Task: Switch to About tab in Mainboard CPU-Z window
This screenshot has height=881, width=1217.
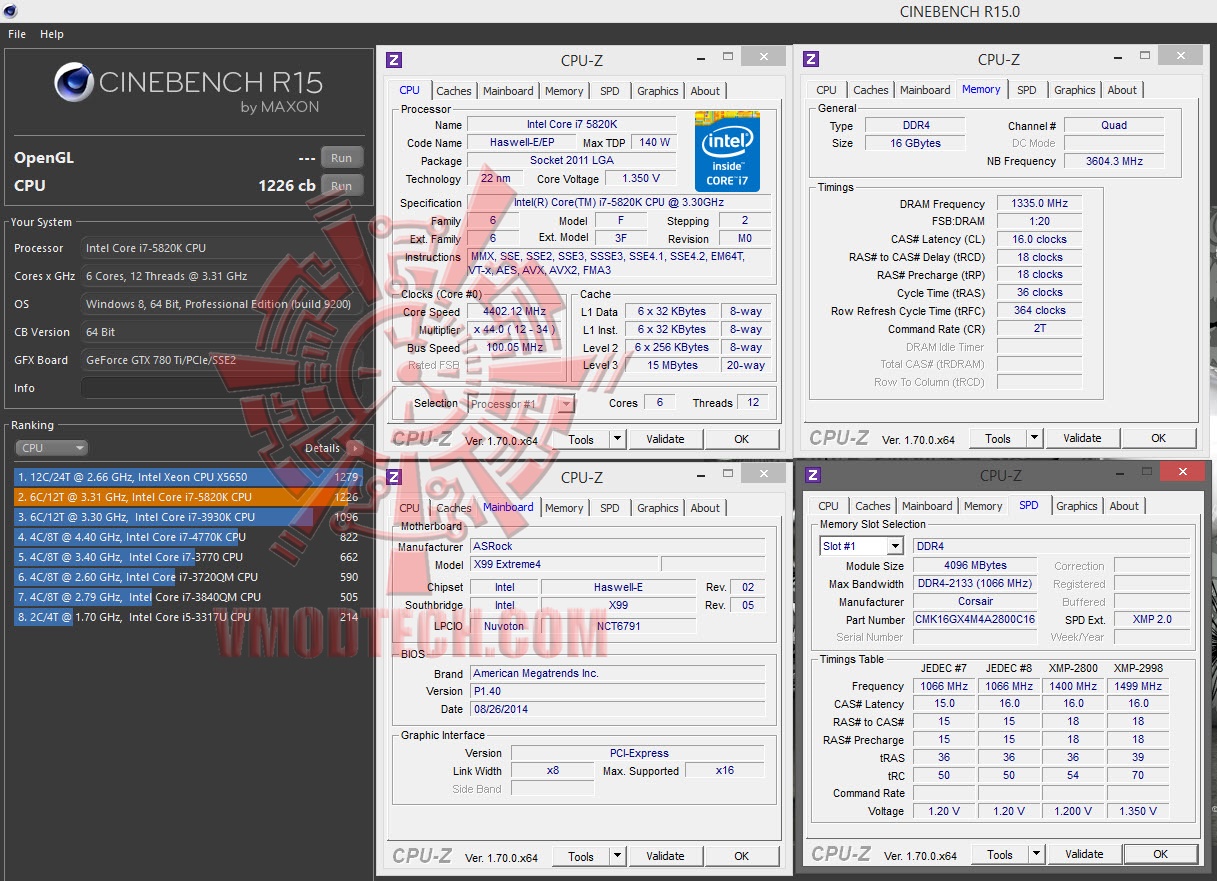Action: point(705,508)
